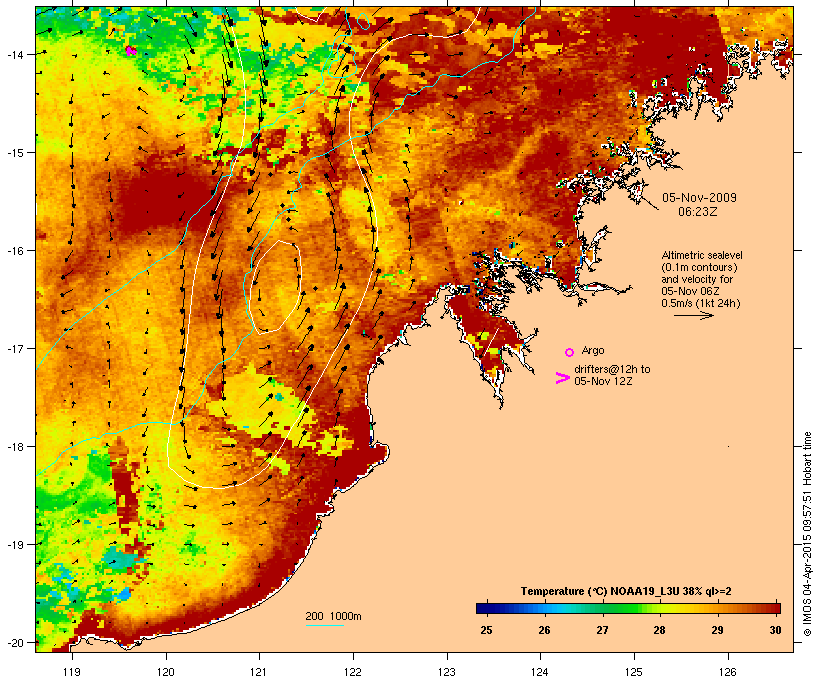This screenshot has width=820, height=680.
Task: Click the latitude axis label -16
Action: click(16, 251)
